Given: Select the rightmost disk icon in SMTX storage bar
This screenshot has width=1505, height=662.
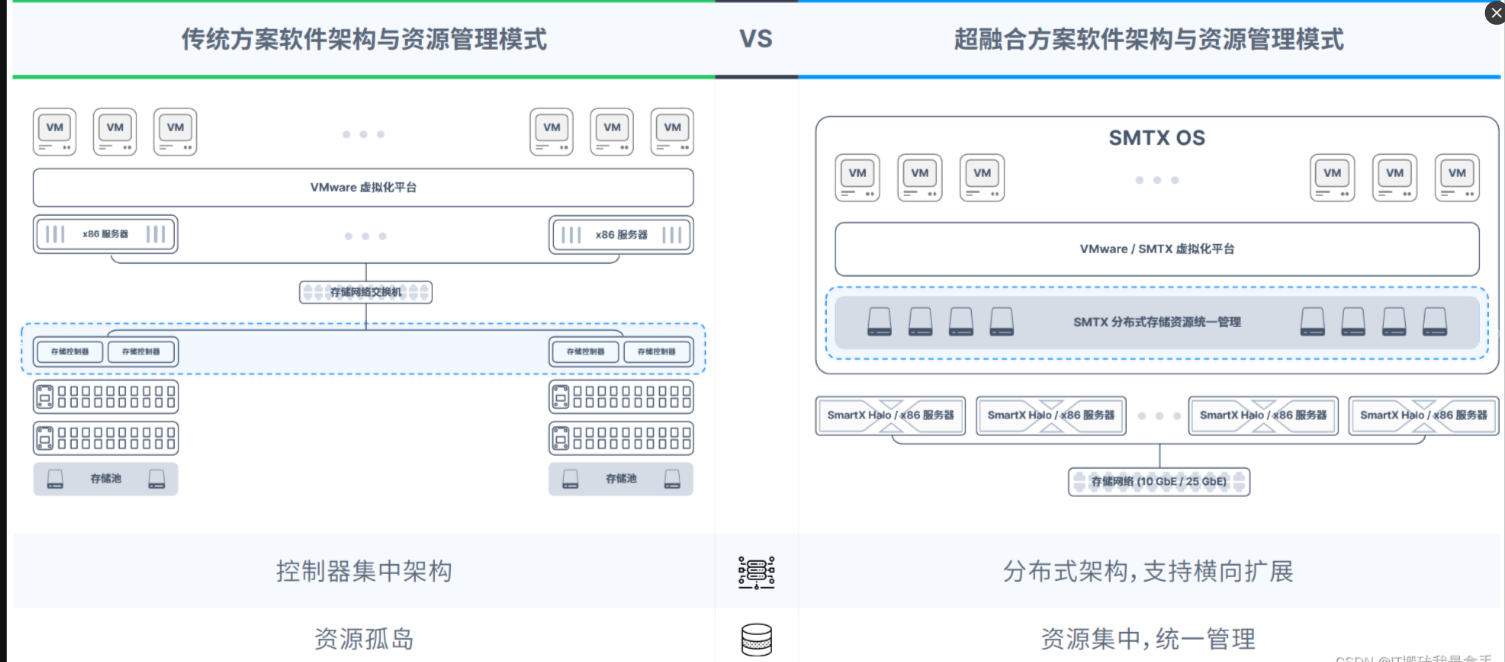Looking at the screenshot, I should [1435, 322].
